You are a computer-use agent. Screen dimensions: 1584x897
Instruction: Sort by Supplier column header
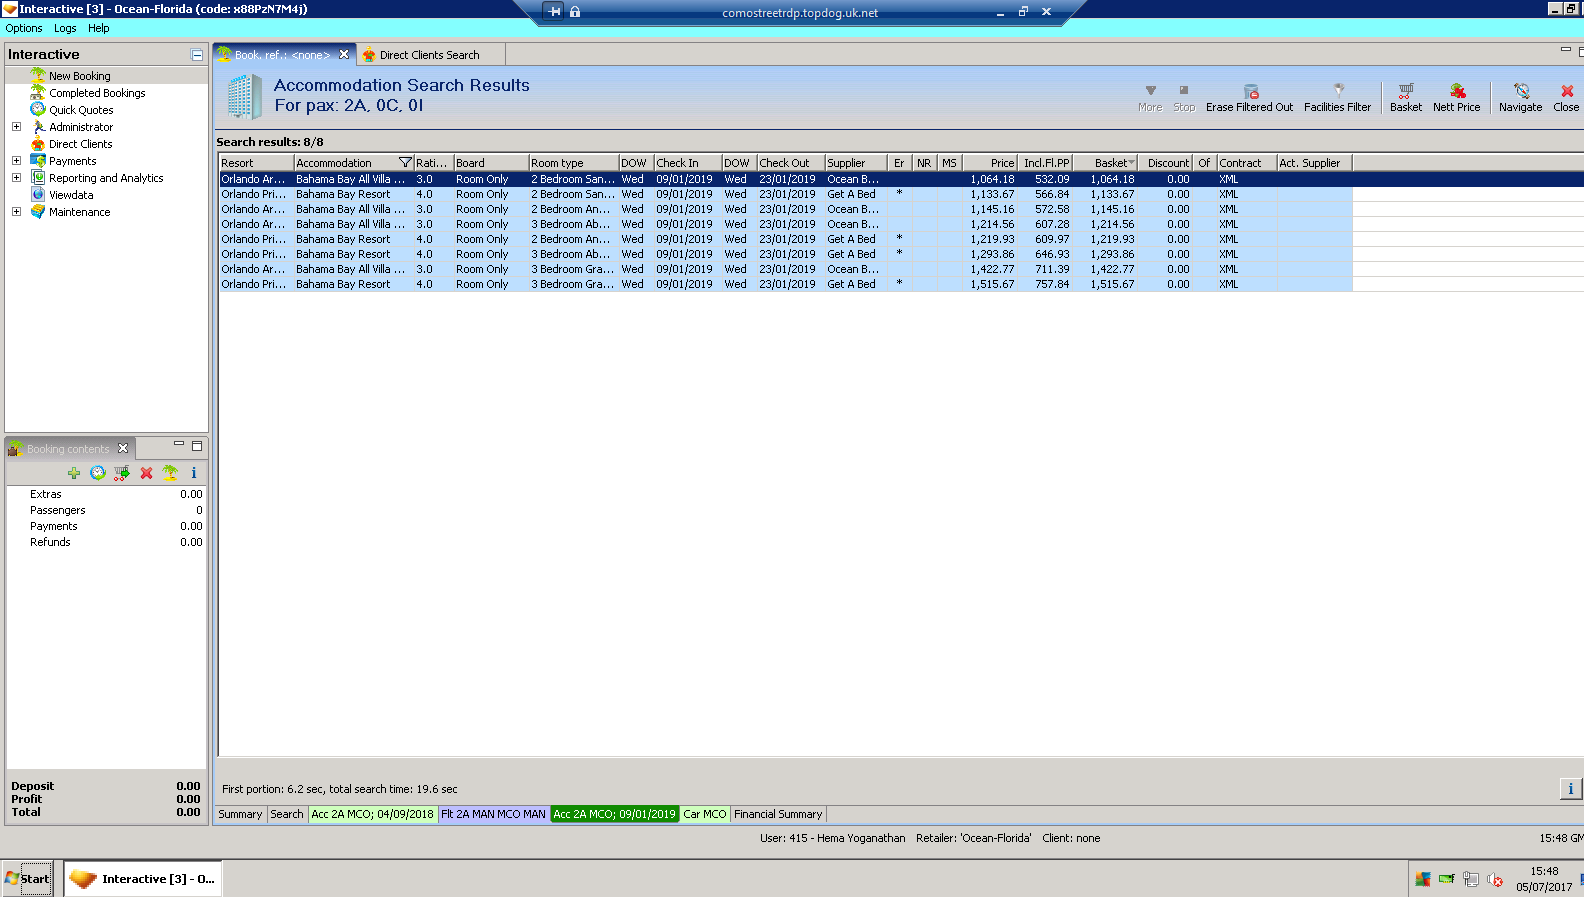[x=855, y=163]
